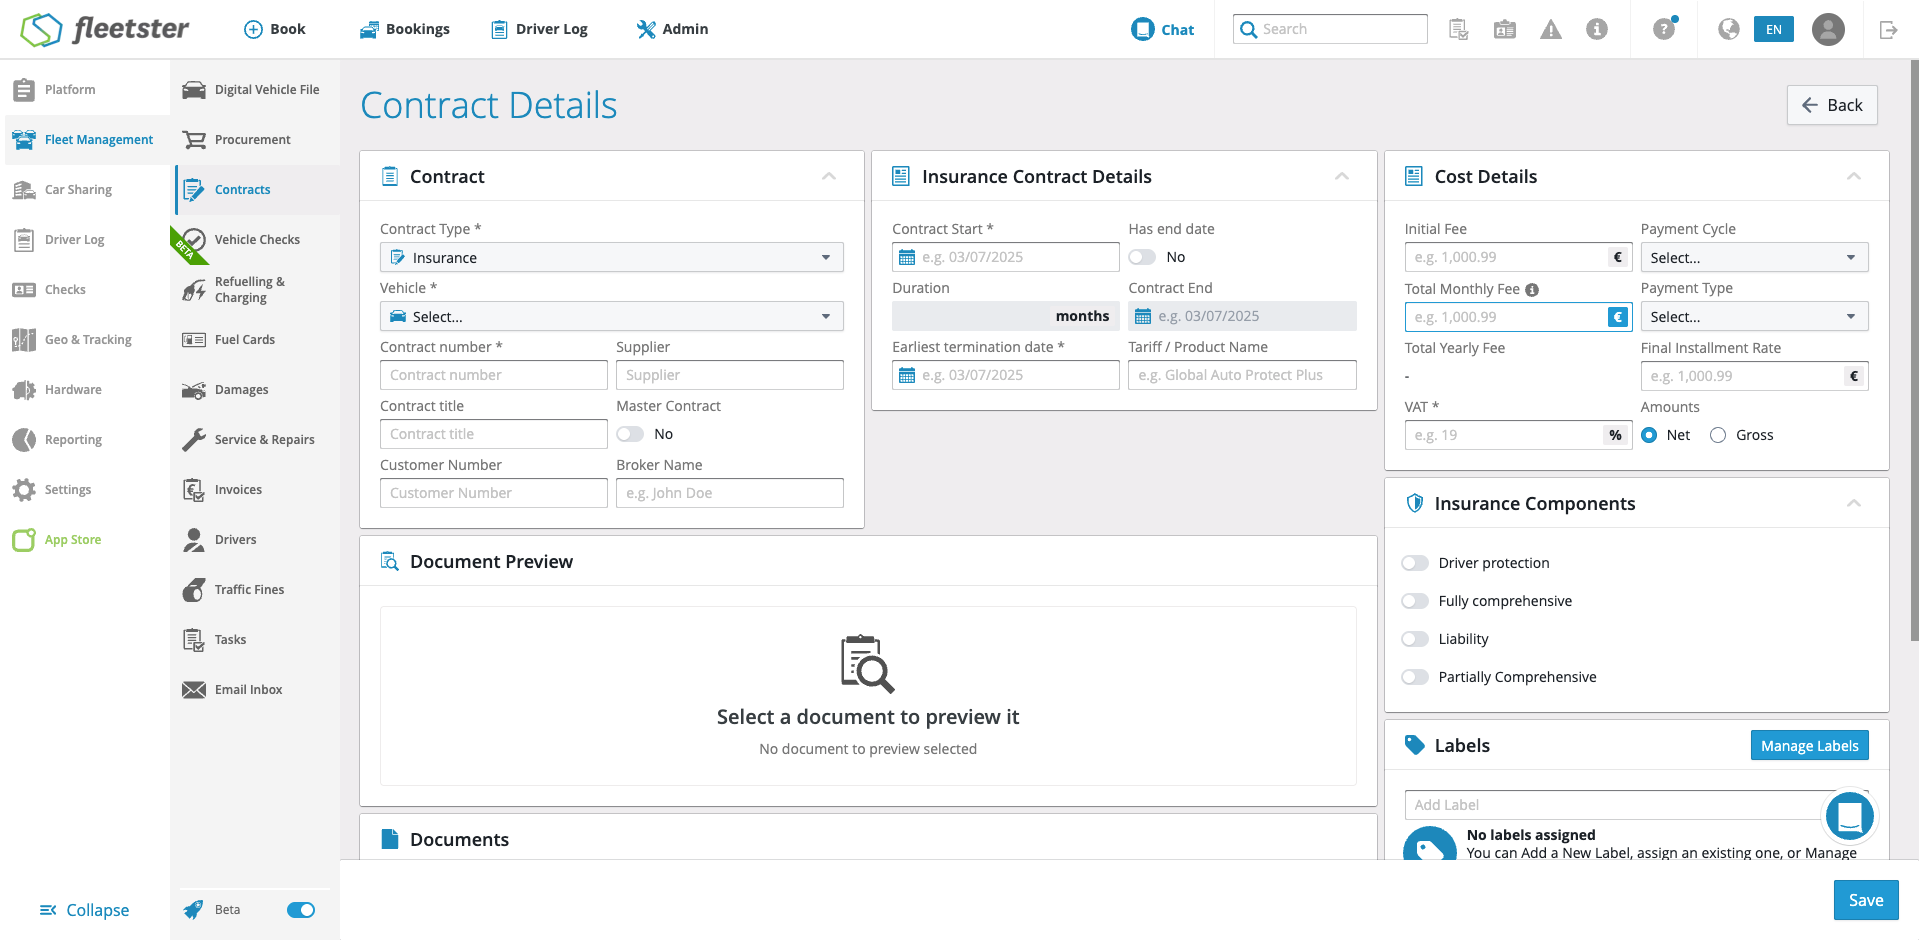1919x940 pixels.
Task: Collapse the Cost Details panel
Action: click(1854, 176)
